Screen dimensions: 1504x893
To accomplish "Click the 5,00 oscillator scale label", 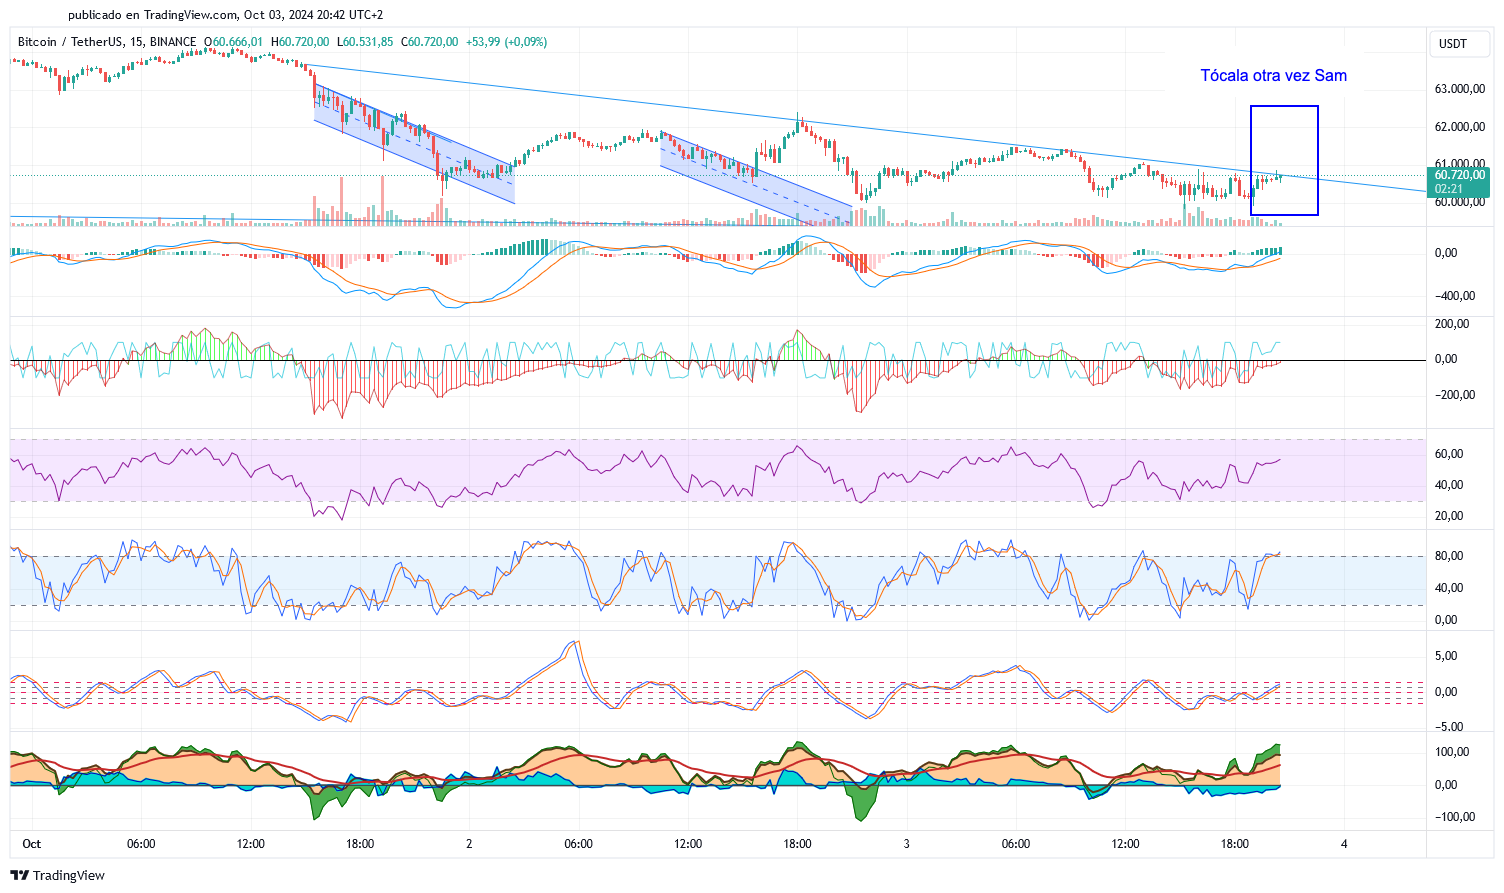I will tap(1446, 656).
